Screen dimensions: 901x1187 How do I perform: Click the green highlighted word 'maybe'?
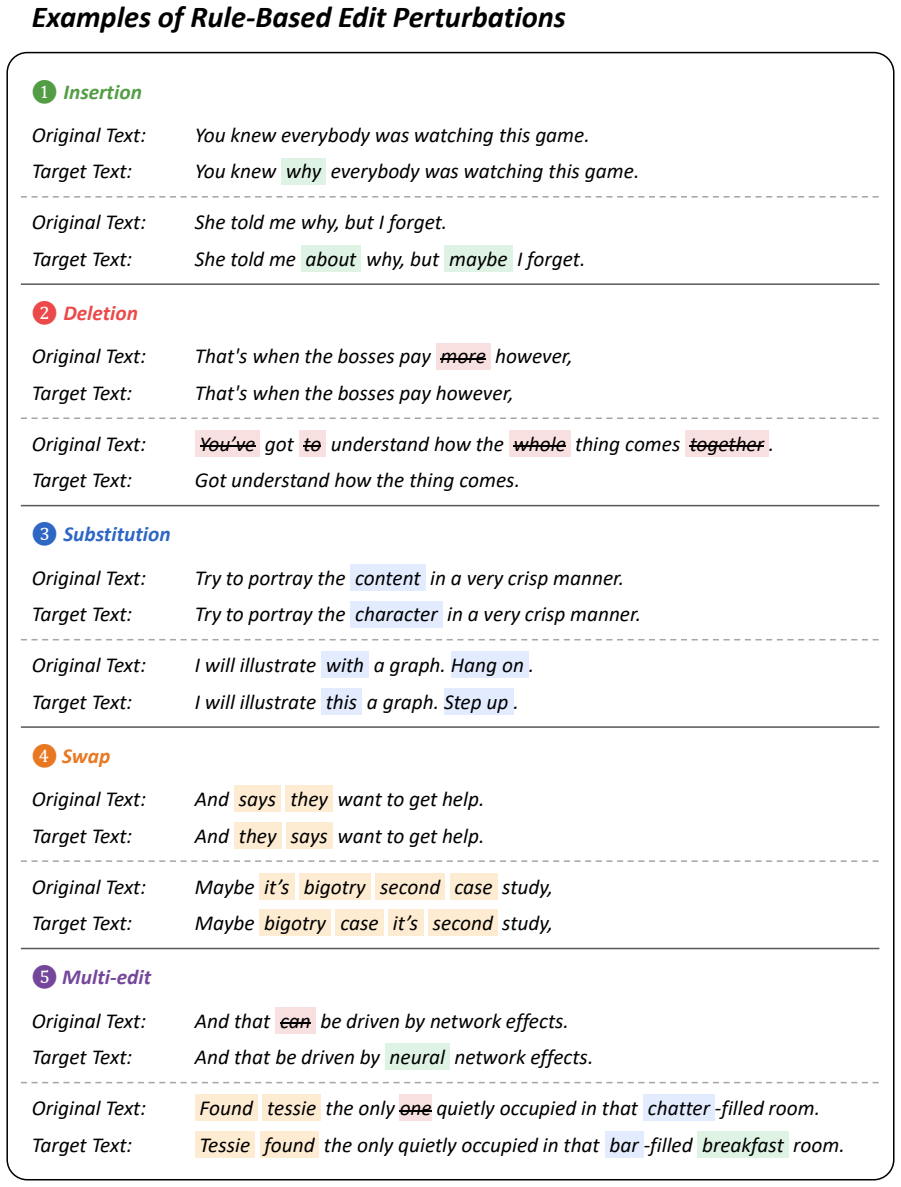tap(478, 260)
